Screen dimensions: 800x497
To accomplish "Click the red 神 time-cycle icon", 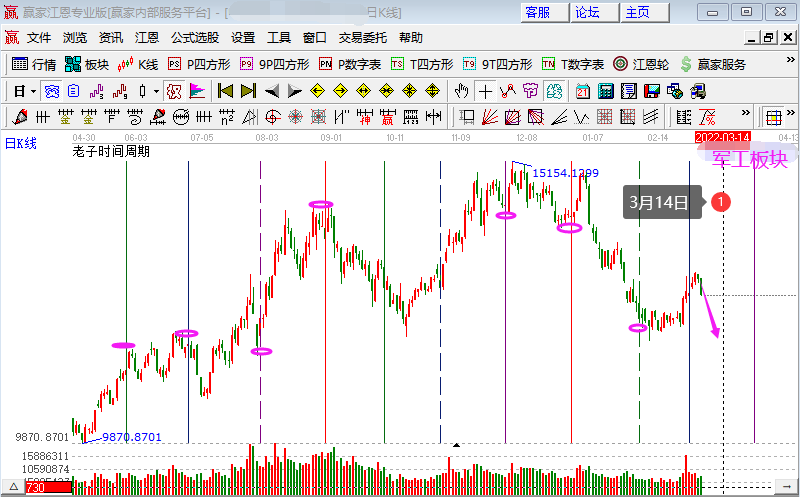I will pyautogui.click(x=364, y=117).
